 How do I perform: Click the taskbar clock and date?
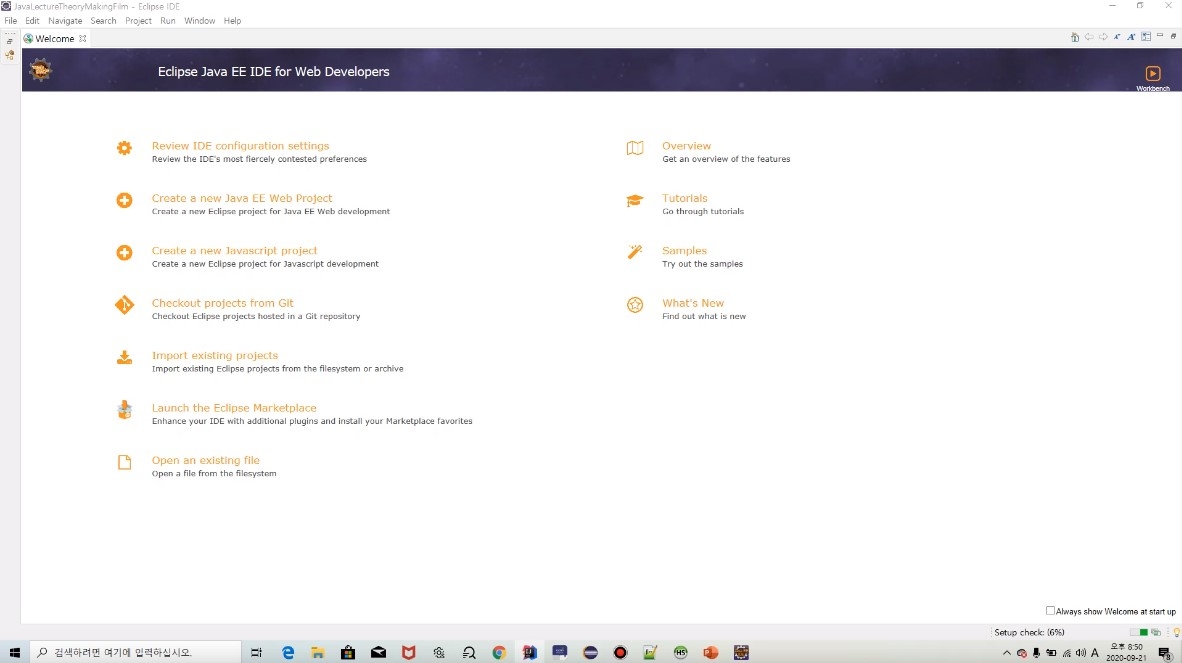pyautogui.click(x=1126, y=652)
